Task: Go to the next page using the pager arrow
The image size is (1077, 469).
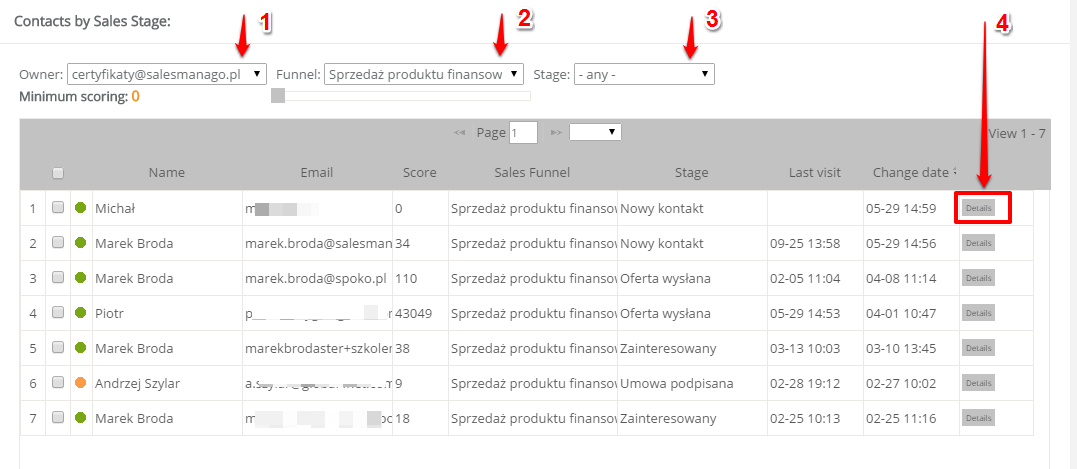Action: (556, 132)
